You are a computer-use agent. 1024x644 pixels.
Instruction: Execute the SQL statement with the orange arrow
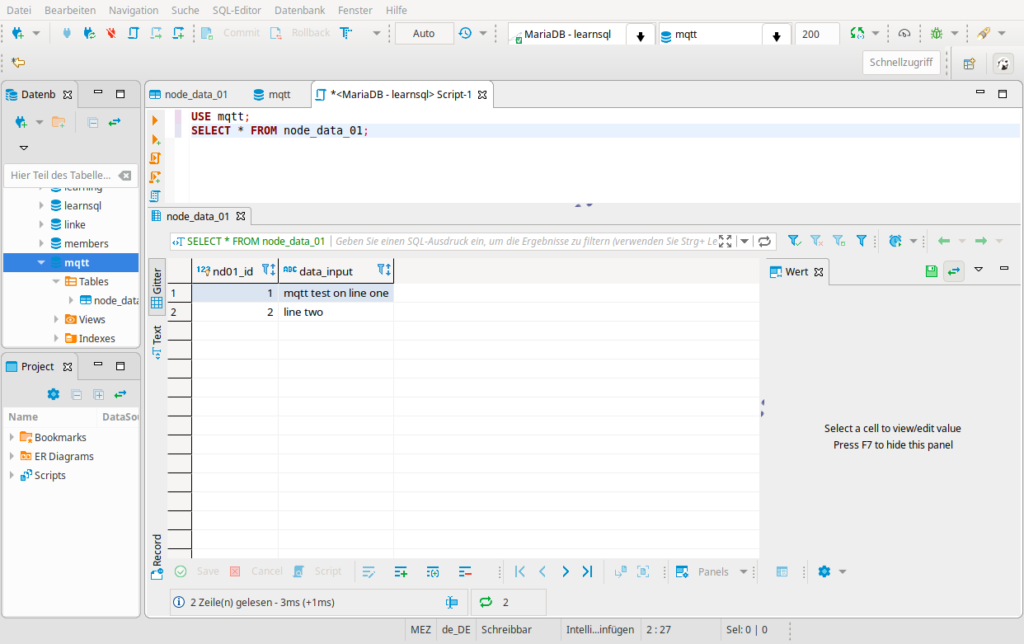pos(155,120)
